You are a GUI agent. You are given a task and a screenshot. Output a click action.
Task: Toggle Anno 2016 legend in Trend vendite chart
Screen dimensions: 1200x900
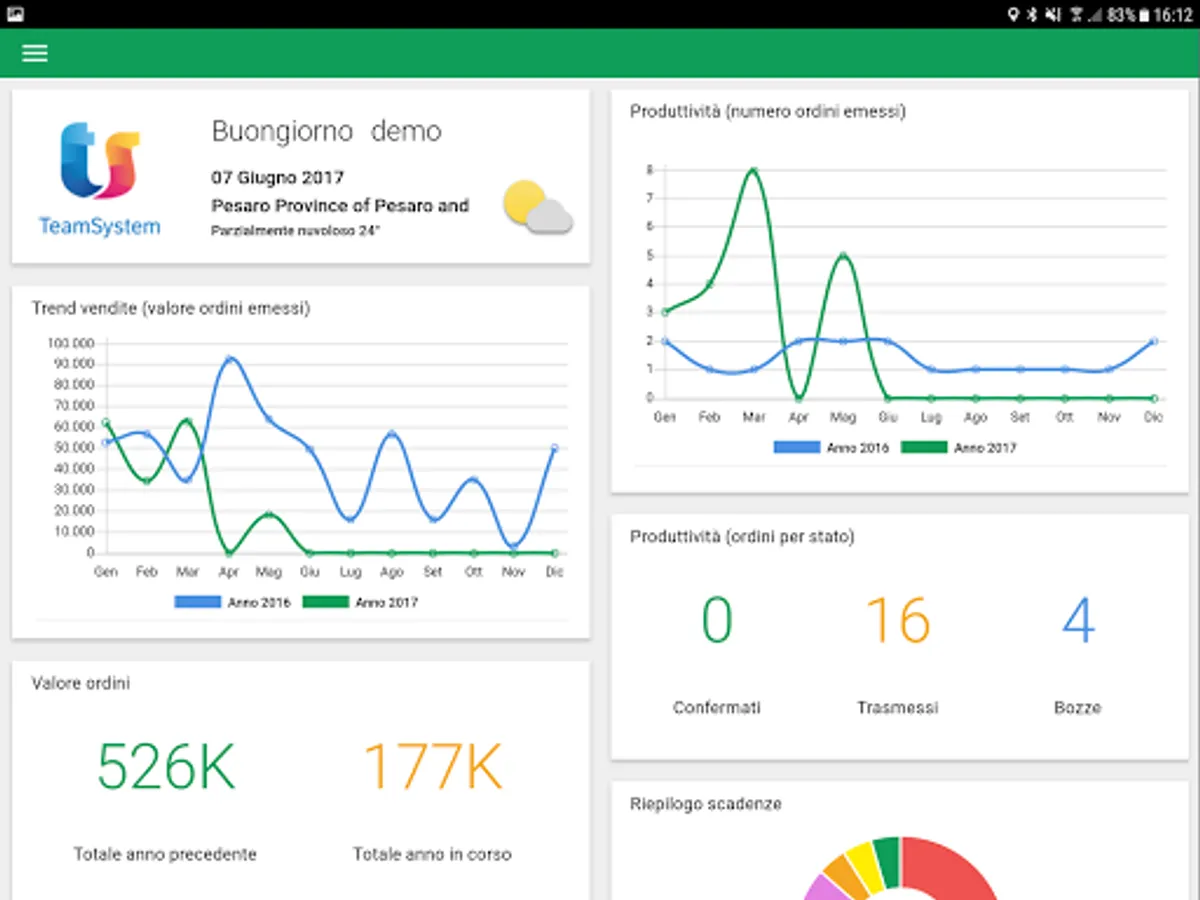pos(232,602)
